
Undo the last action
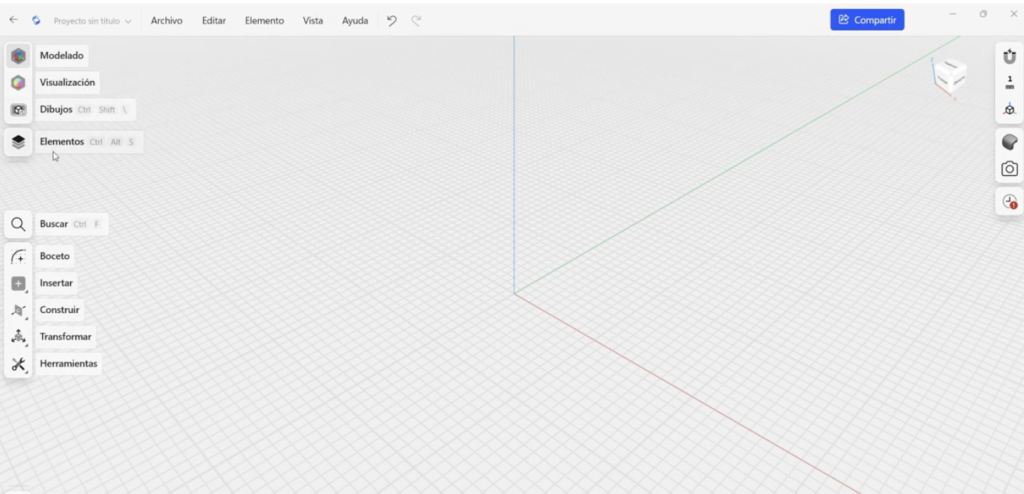(x=391, y=20)
